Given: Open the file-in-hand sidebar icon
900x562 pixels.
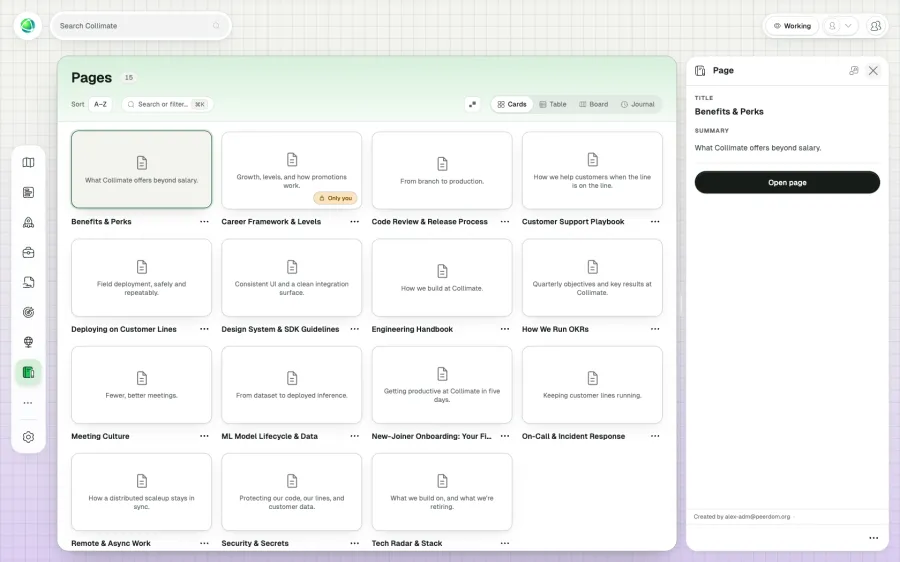Looking at the screenshot, I should 28,282.
